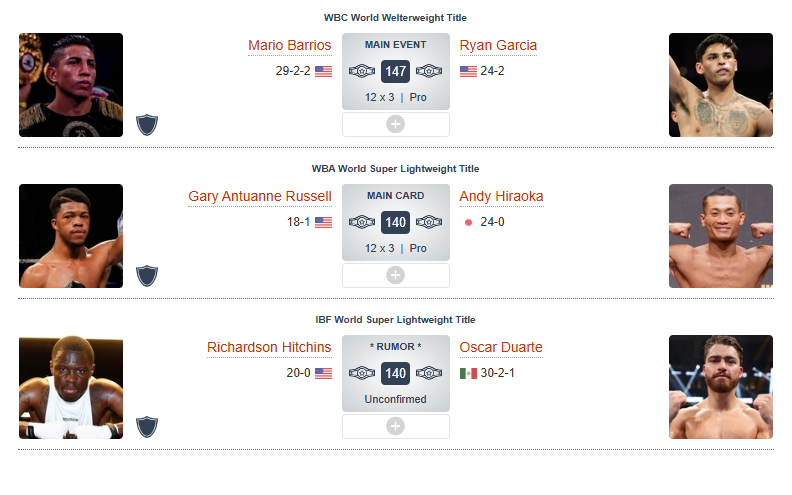
Task: Click shield icon beside Mario Barrios photo
Action: [148, 125]
